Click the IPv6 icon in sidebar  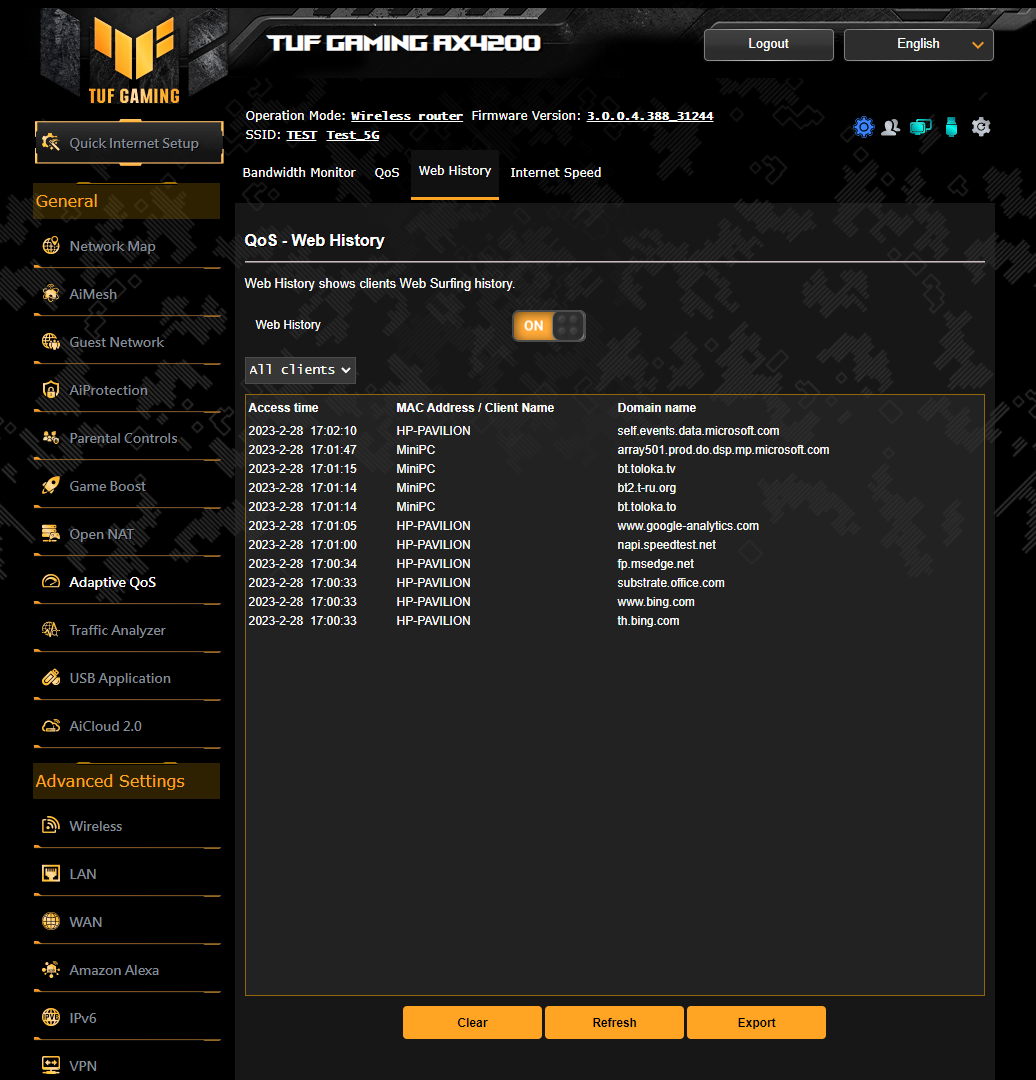coord(51,1017)
